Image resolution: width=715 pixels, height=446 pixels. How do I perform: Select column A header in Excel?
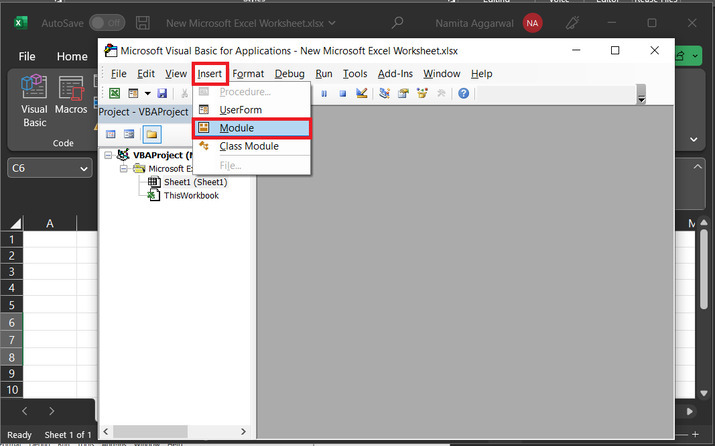(x=50, y=223)
